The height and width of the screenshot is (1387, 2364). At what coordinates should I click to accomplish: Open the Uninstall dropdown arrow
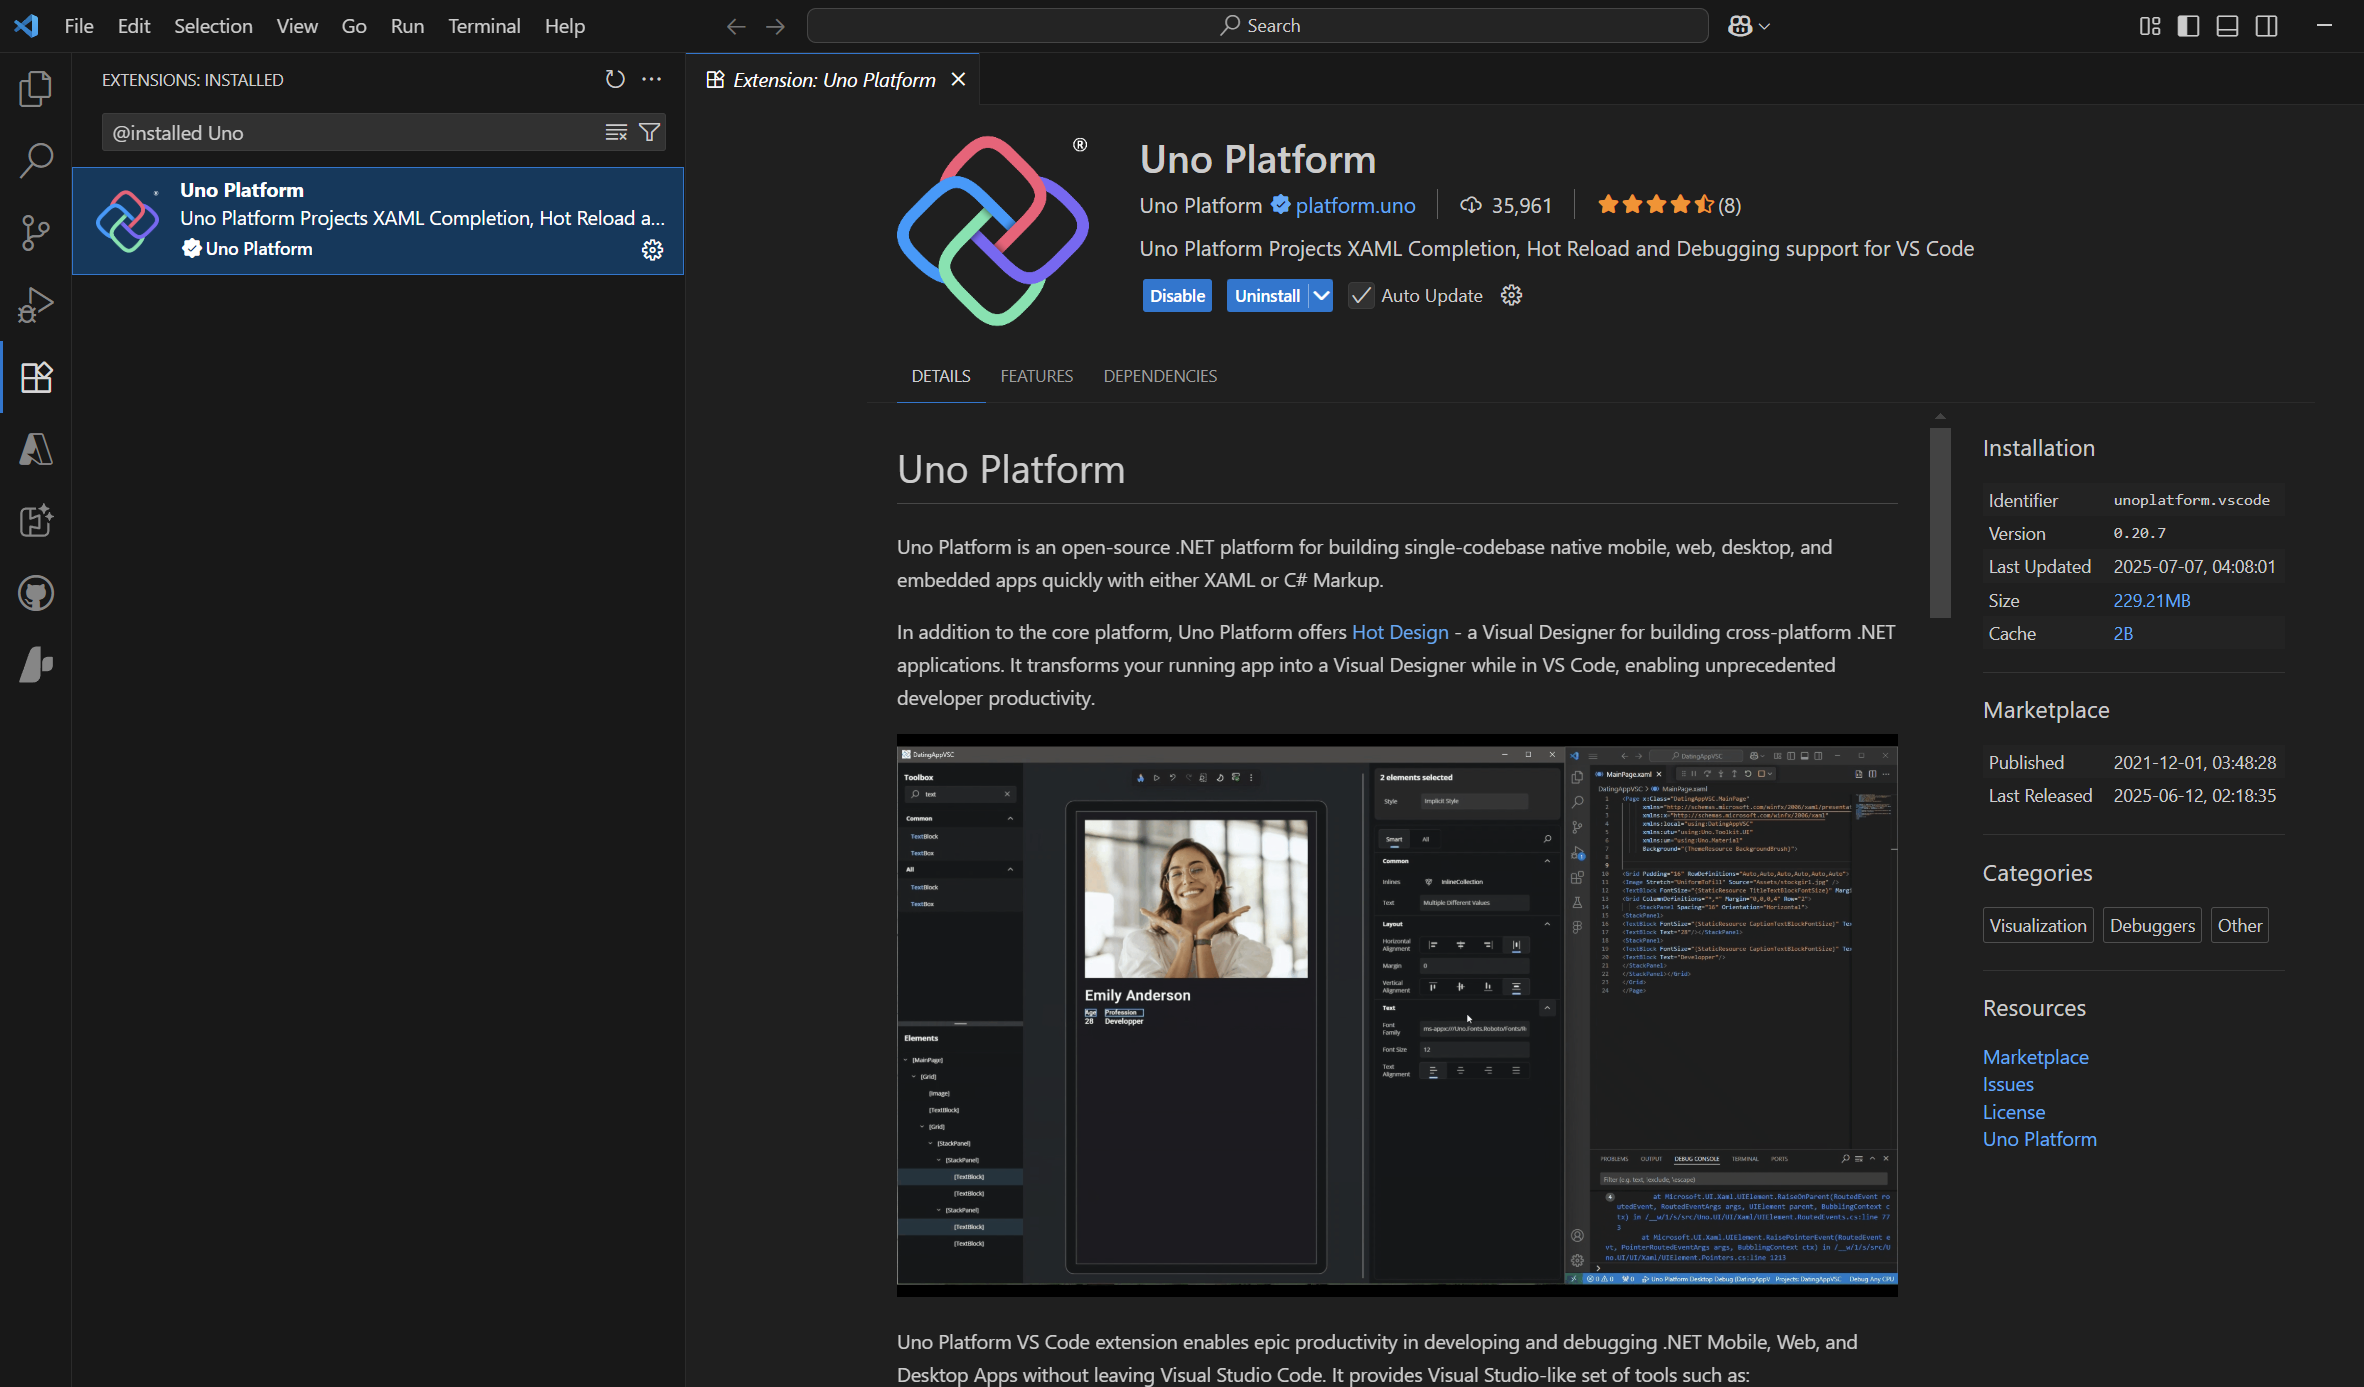tap(1321, 295)
